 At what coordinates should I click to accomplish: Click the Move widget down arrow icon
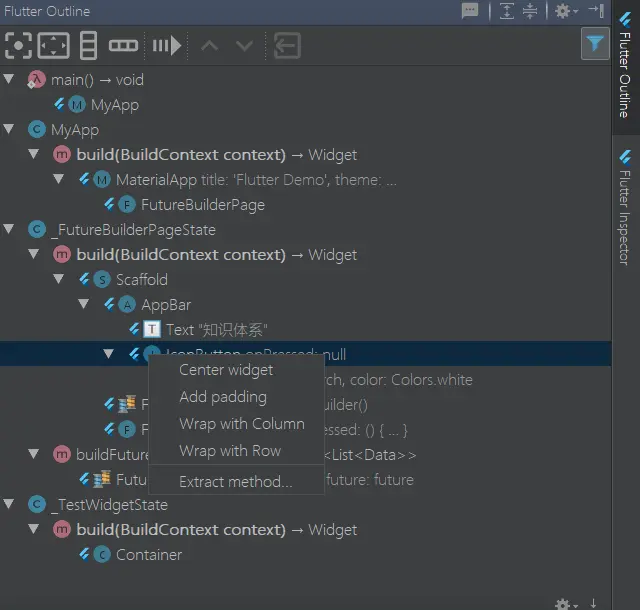click(x=244, y=45)
